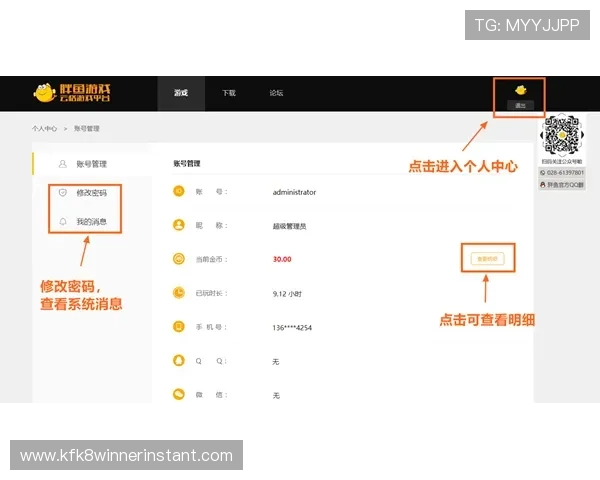Click the avatar icon of the 昵称 row
Viewport: 600px width, 480px height.
click(179, 225)
